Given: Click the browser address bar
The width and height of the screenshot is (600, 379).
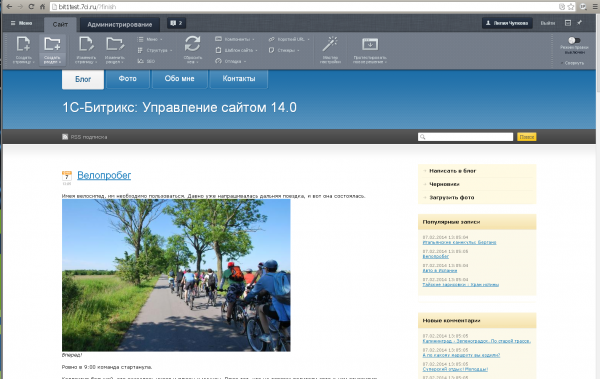Looking at the screenshot, I should coord(306,7).
